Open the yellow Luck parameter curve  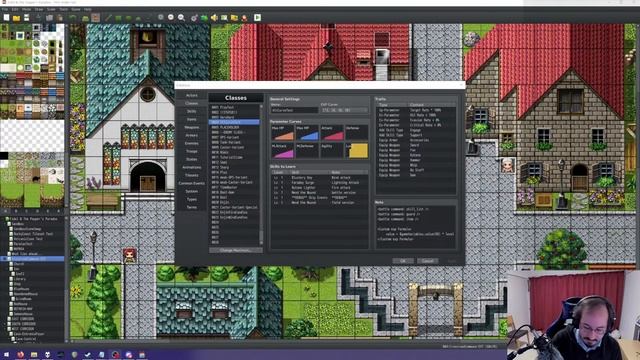click(356, 151)
